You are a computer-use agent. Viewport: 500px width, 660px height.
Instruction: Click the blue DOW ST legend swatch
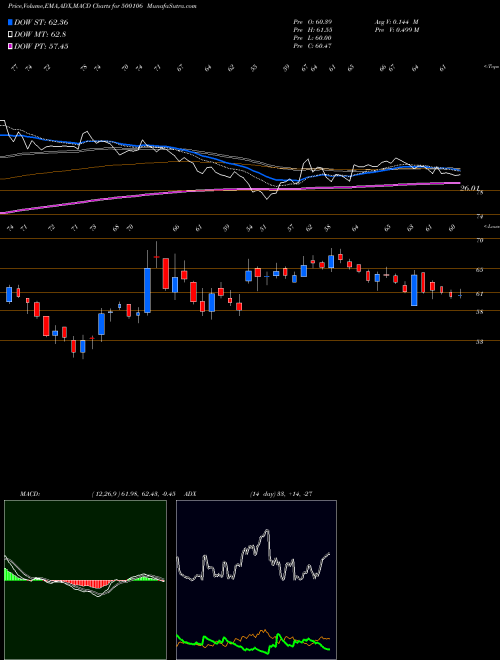click(10, 22)
